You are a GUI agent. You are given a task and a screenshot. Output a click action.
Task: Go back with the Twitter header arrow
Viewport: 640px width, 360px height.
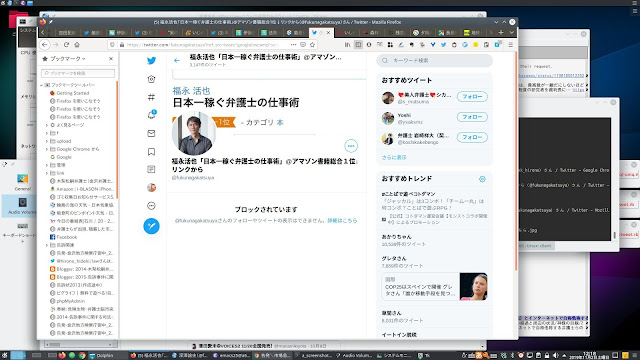tap(177, 60)
